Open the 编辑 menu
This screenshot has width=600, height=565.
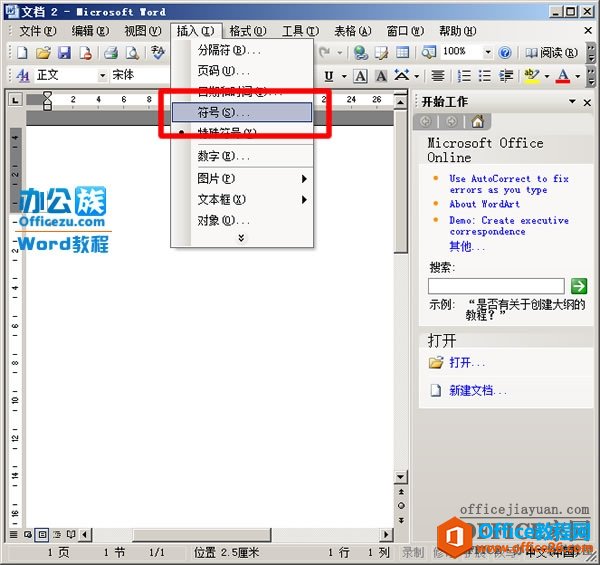click(90, 31)
